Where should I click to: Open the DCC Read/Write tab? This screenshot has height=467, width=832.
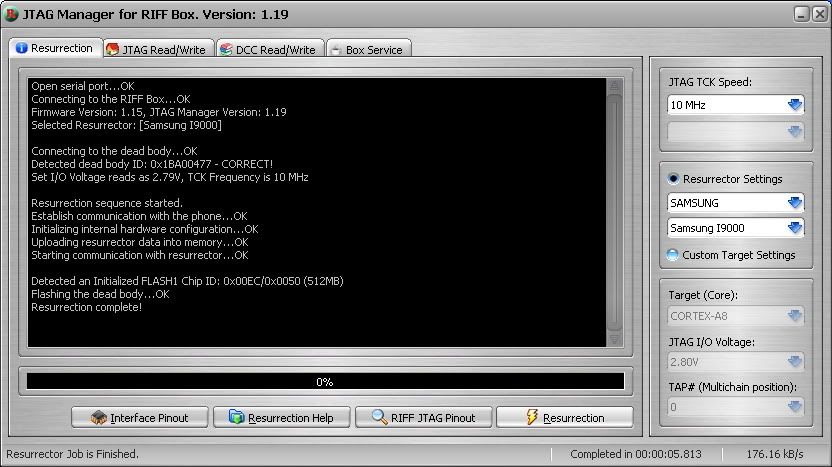pos(271,49)
